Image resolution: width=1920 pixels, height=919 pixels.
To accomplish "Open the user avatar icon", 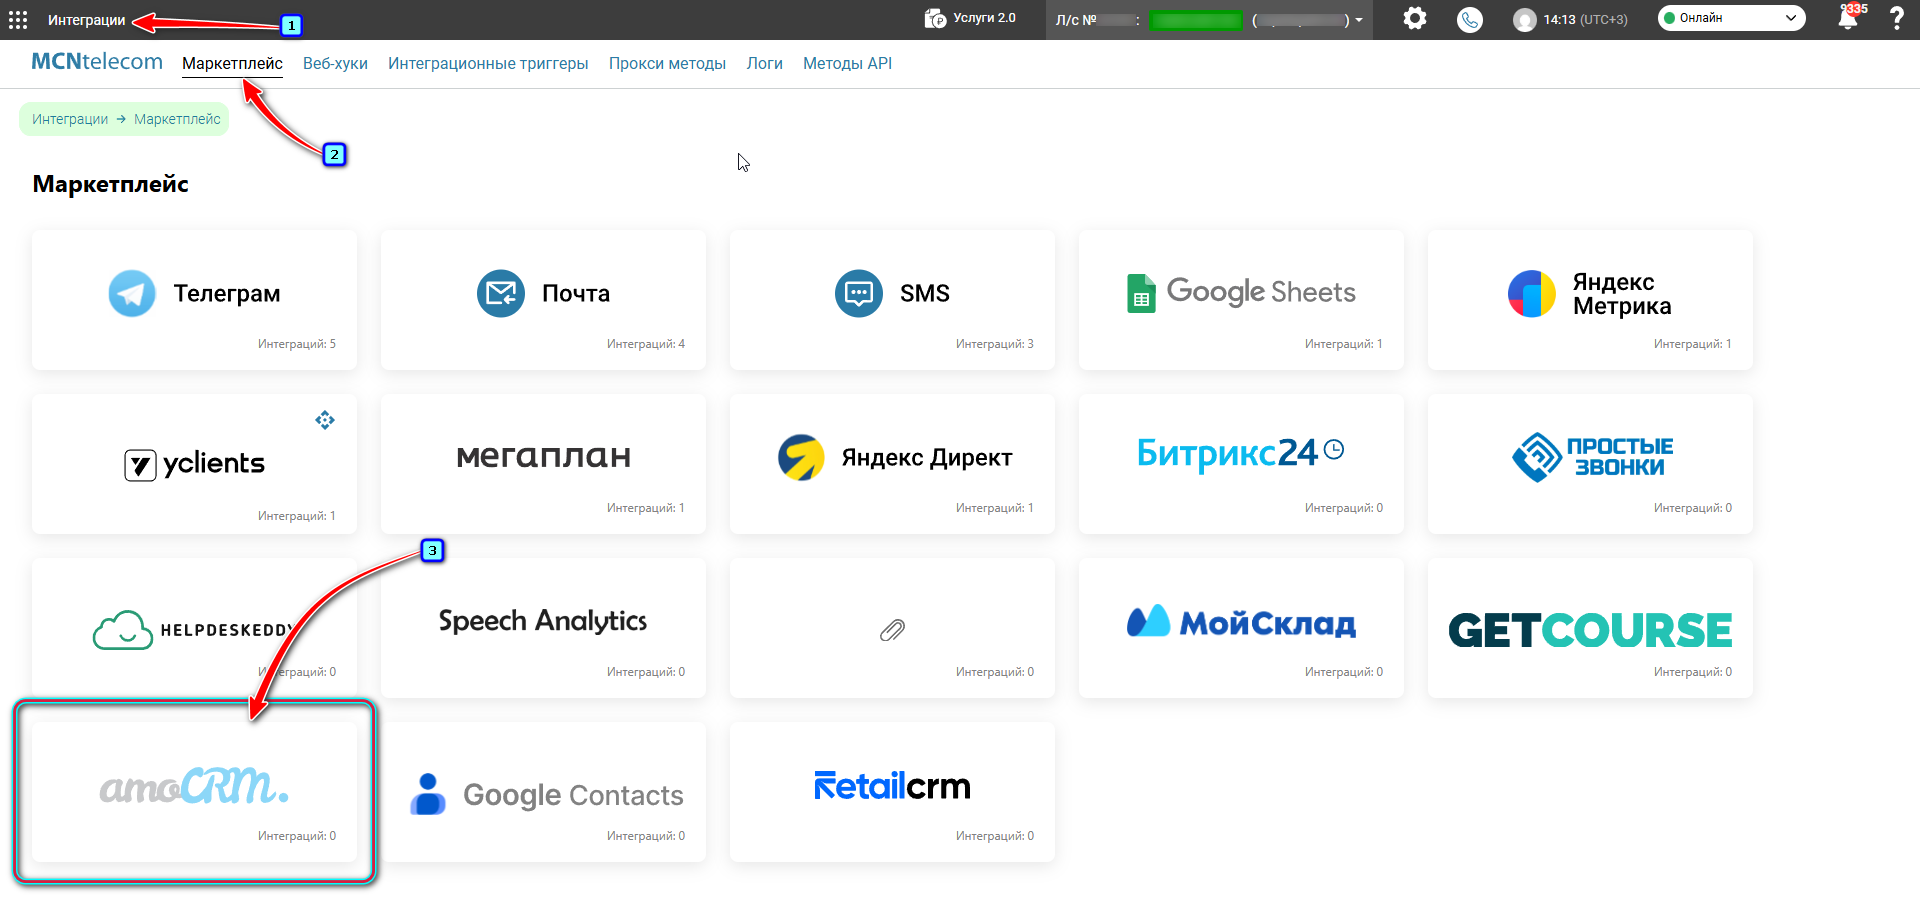I will [x=1524, y=20].
